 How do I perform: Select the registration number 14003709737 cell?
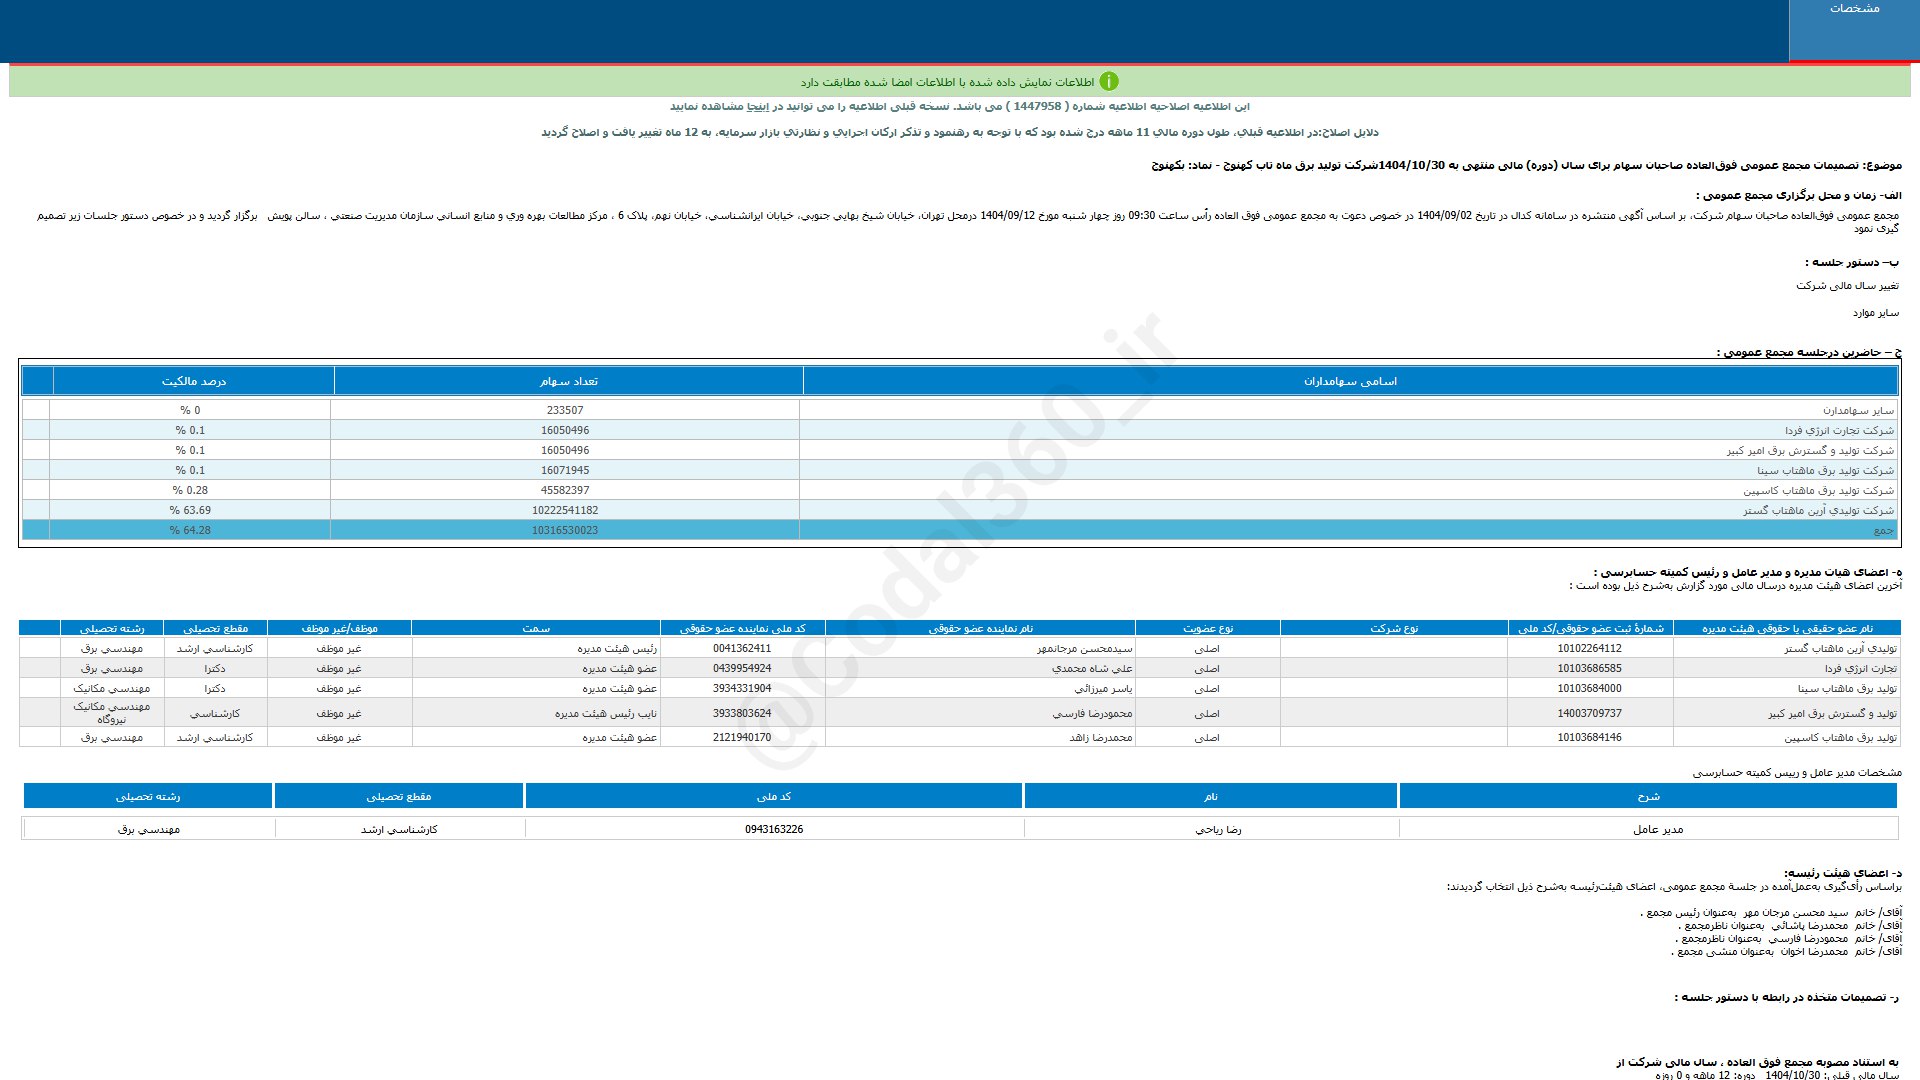1589,713
